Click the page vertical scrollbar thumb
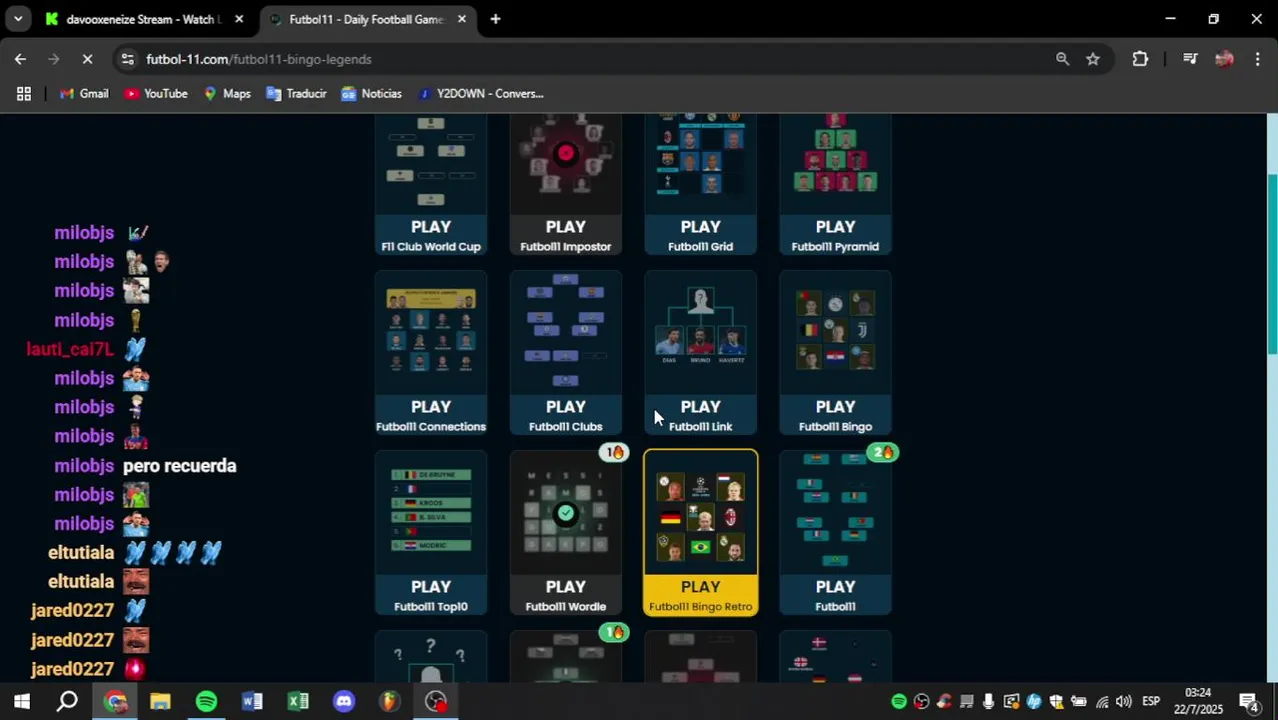Image resolution: width=1278 pixels, height=720 pixels. point(1272,263)
